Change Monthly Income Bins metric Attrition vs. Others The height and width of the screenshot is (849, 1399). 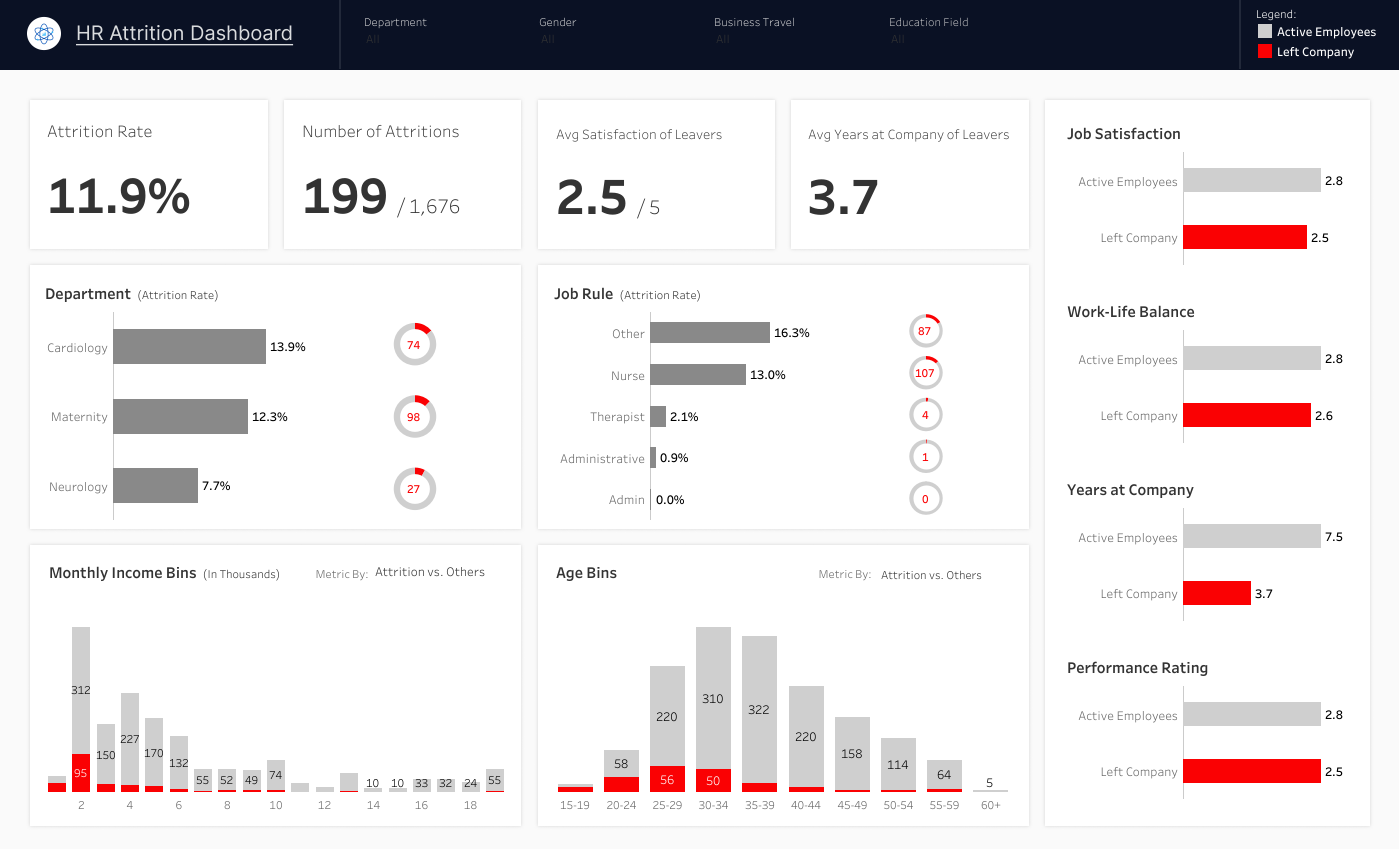click(x=430, y=572)
